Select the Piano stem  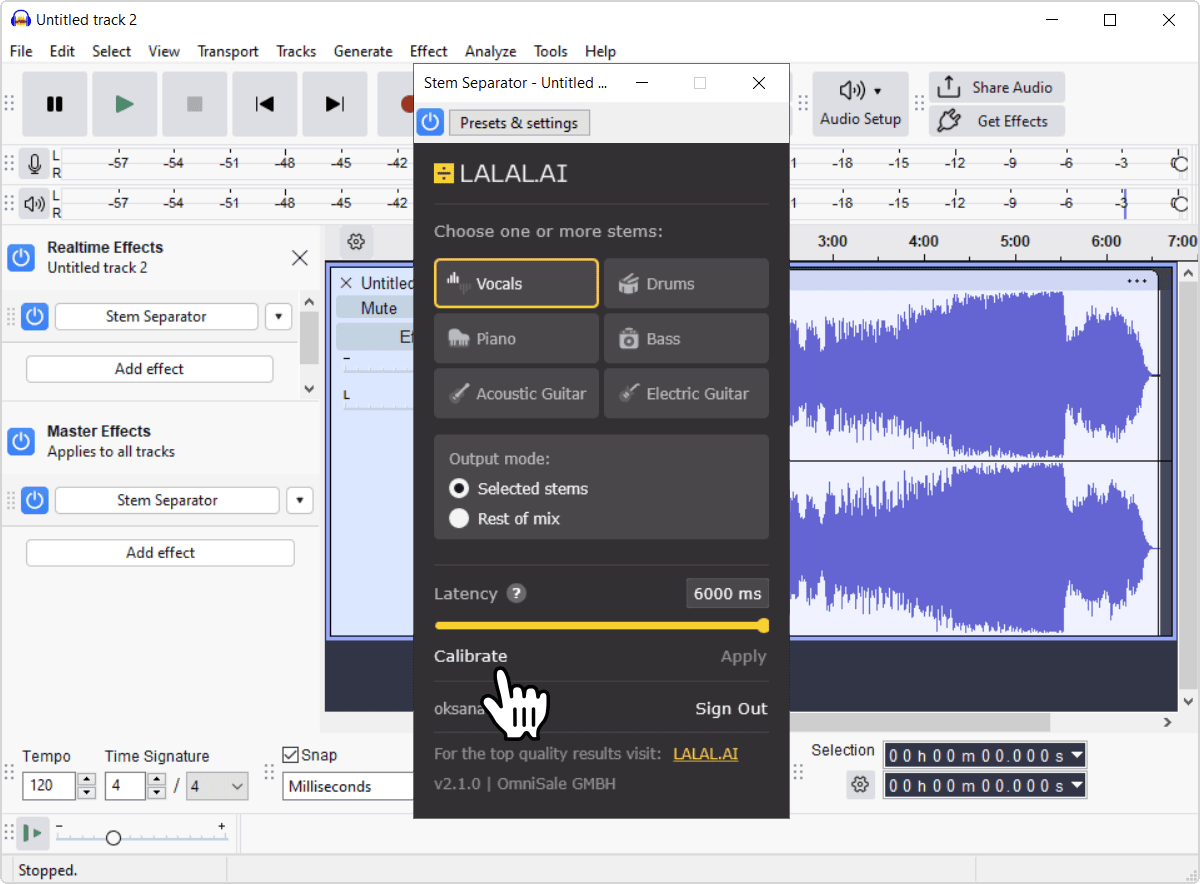516,339
